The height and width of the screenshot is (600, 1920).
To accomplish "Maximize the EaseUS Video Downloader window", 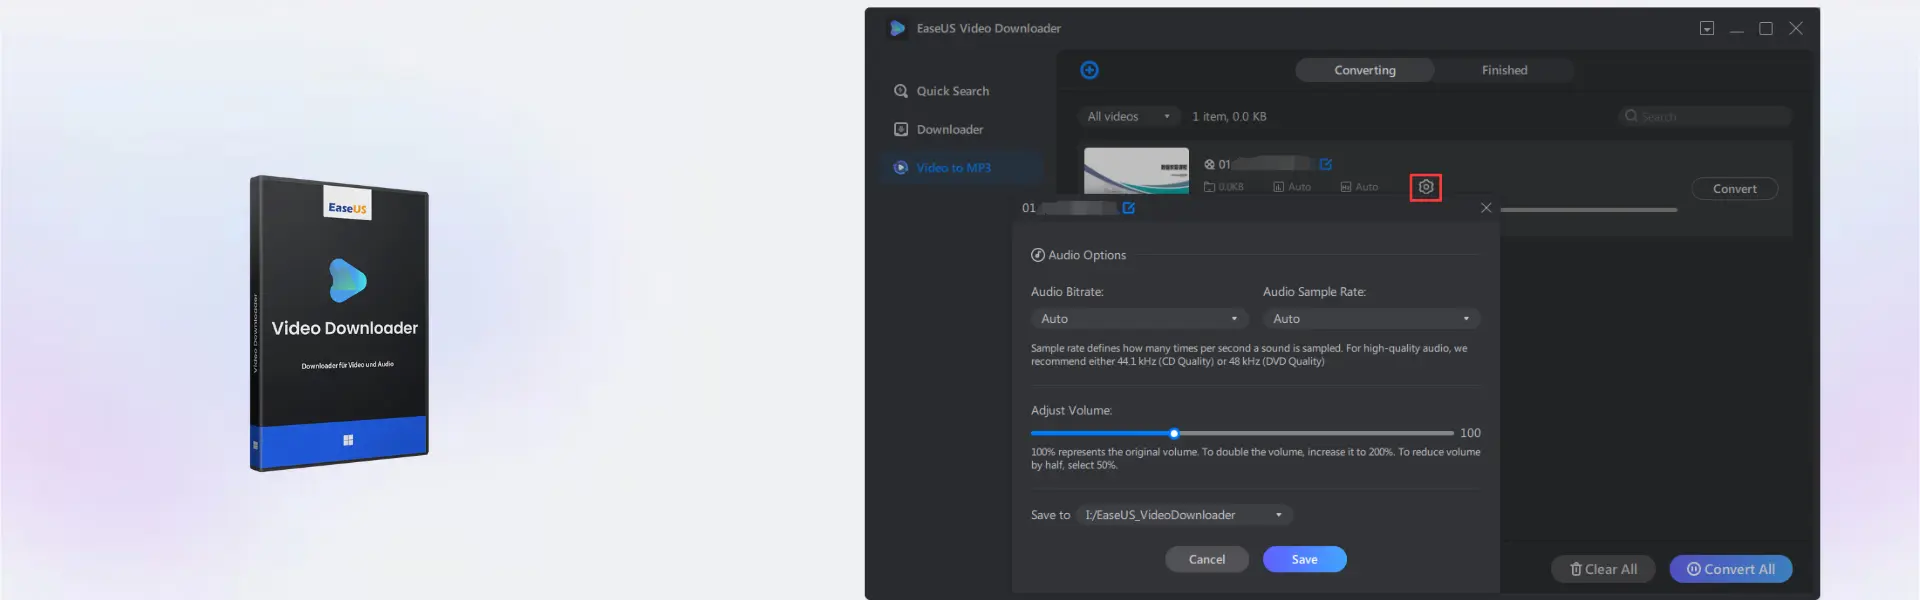I will pyautogui.click(x=1766, y=28).
